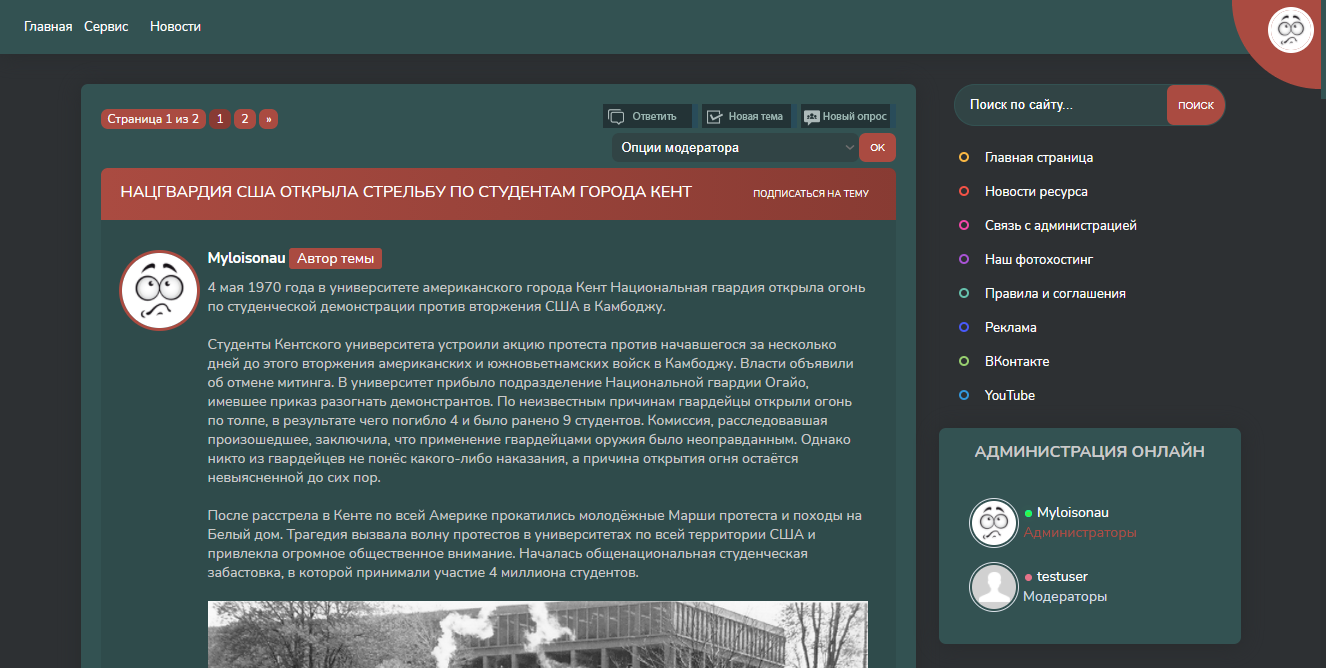This screenshot has width=1326, height=668.
Task: Open testuser in the admin online list
Action: tap(1062, 576)
